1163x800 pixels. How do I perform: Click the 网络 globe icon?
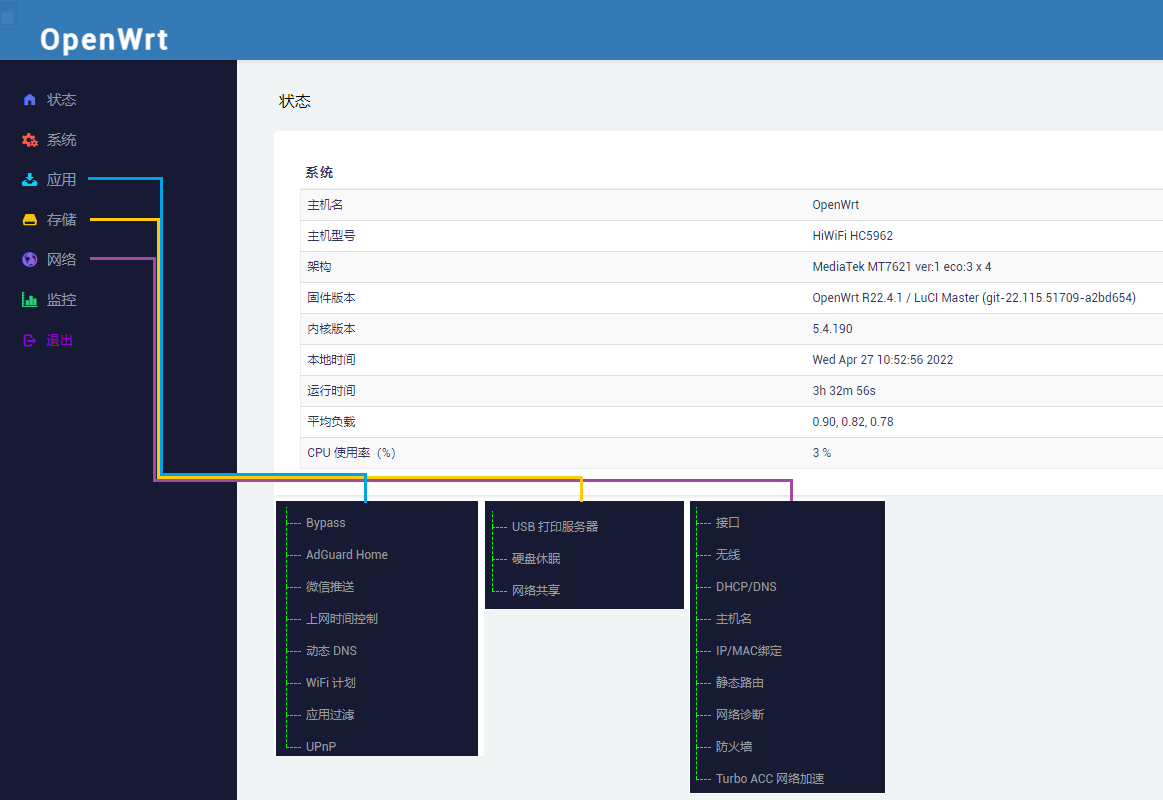[28, 259]
